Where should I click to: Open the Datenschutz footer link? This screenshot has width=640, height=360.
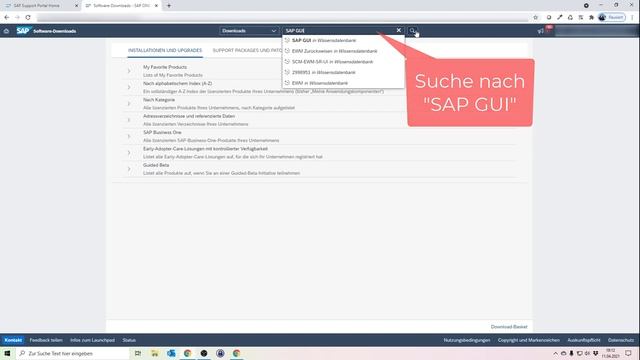tap(621, 340)
